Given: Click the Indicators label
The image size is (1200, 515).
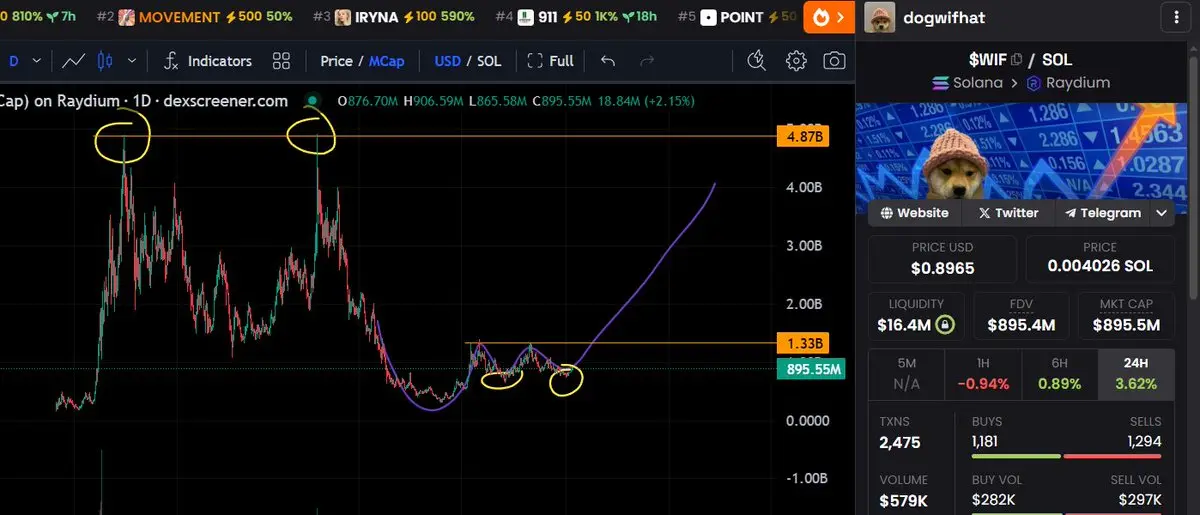Looking at the screenshot, I should point(220,61).
